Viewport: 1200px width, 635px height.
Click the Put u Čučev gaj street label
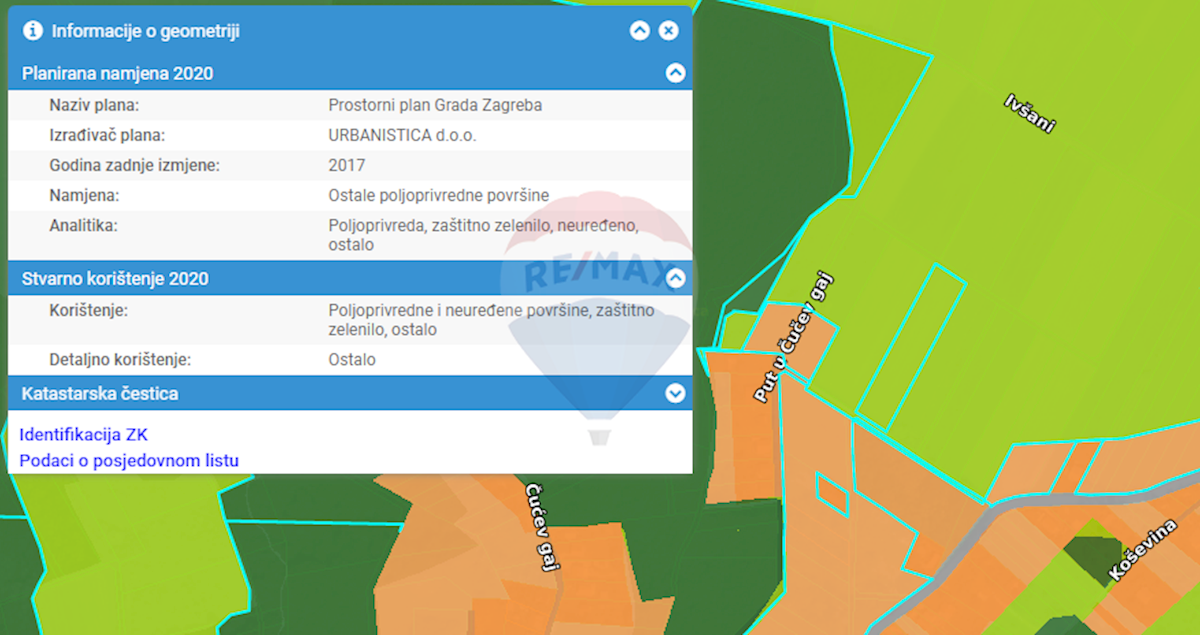(794, 339)
